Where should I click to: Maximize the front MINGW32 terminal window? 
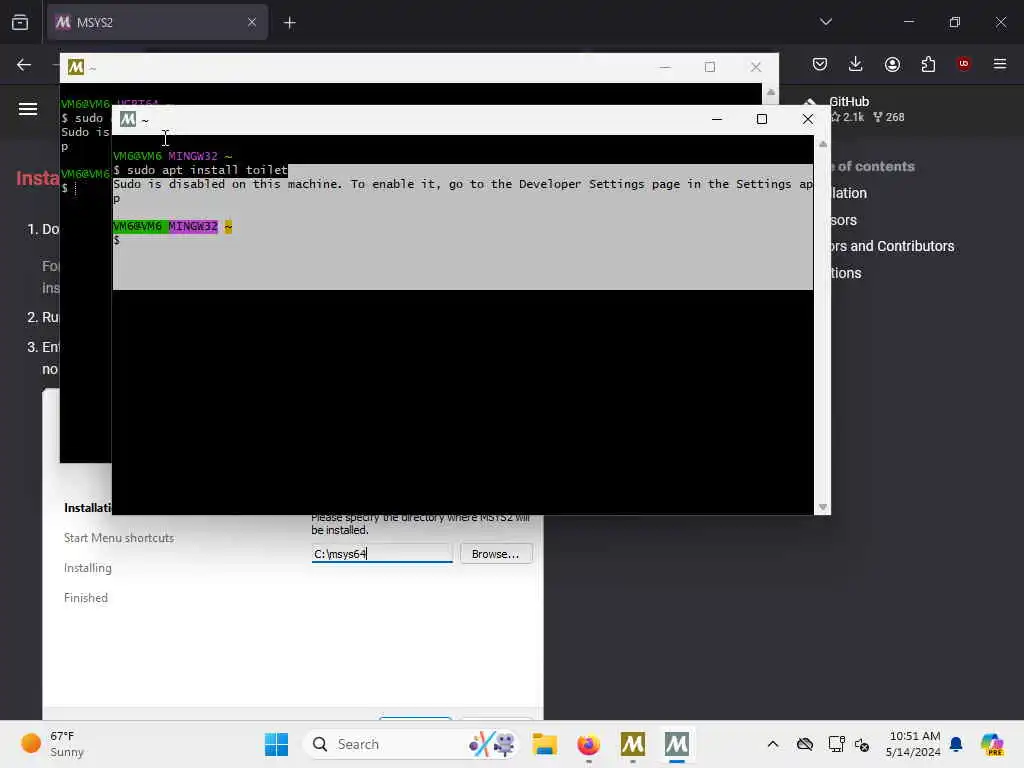pos(761,119)
